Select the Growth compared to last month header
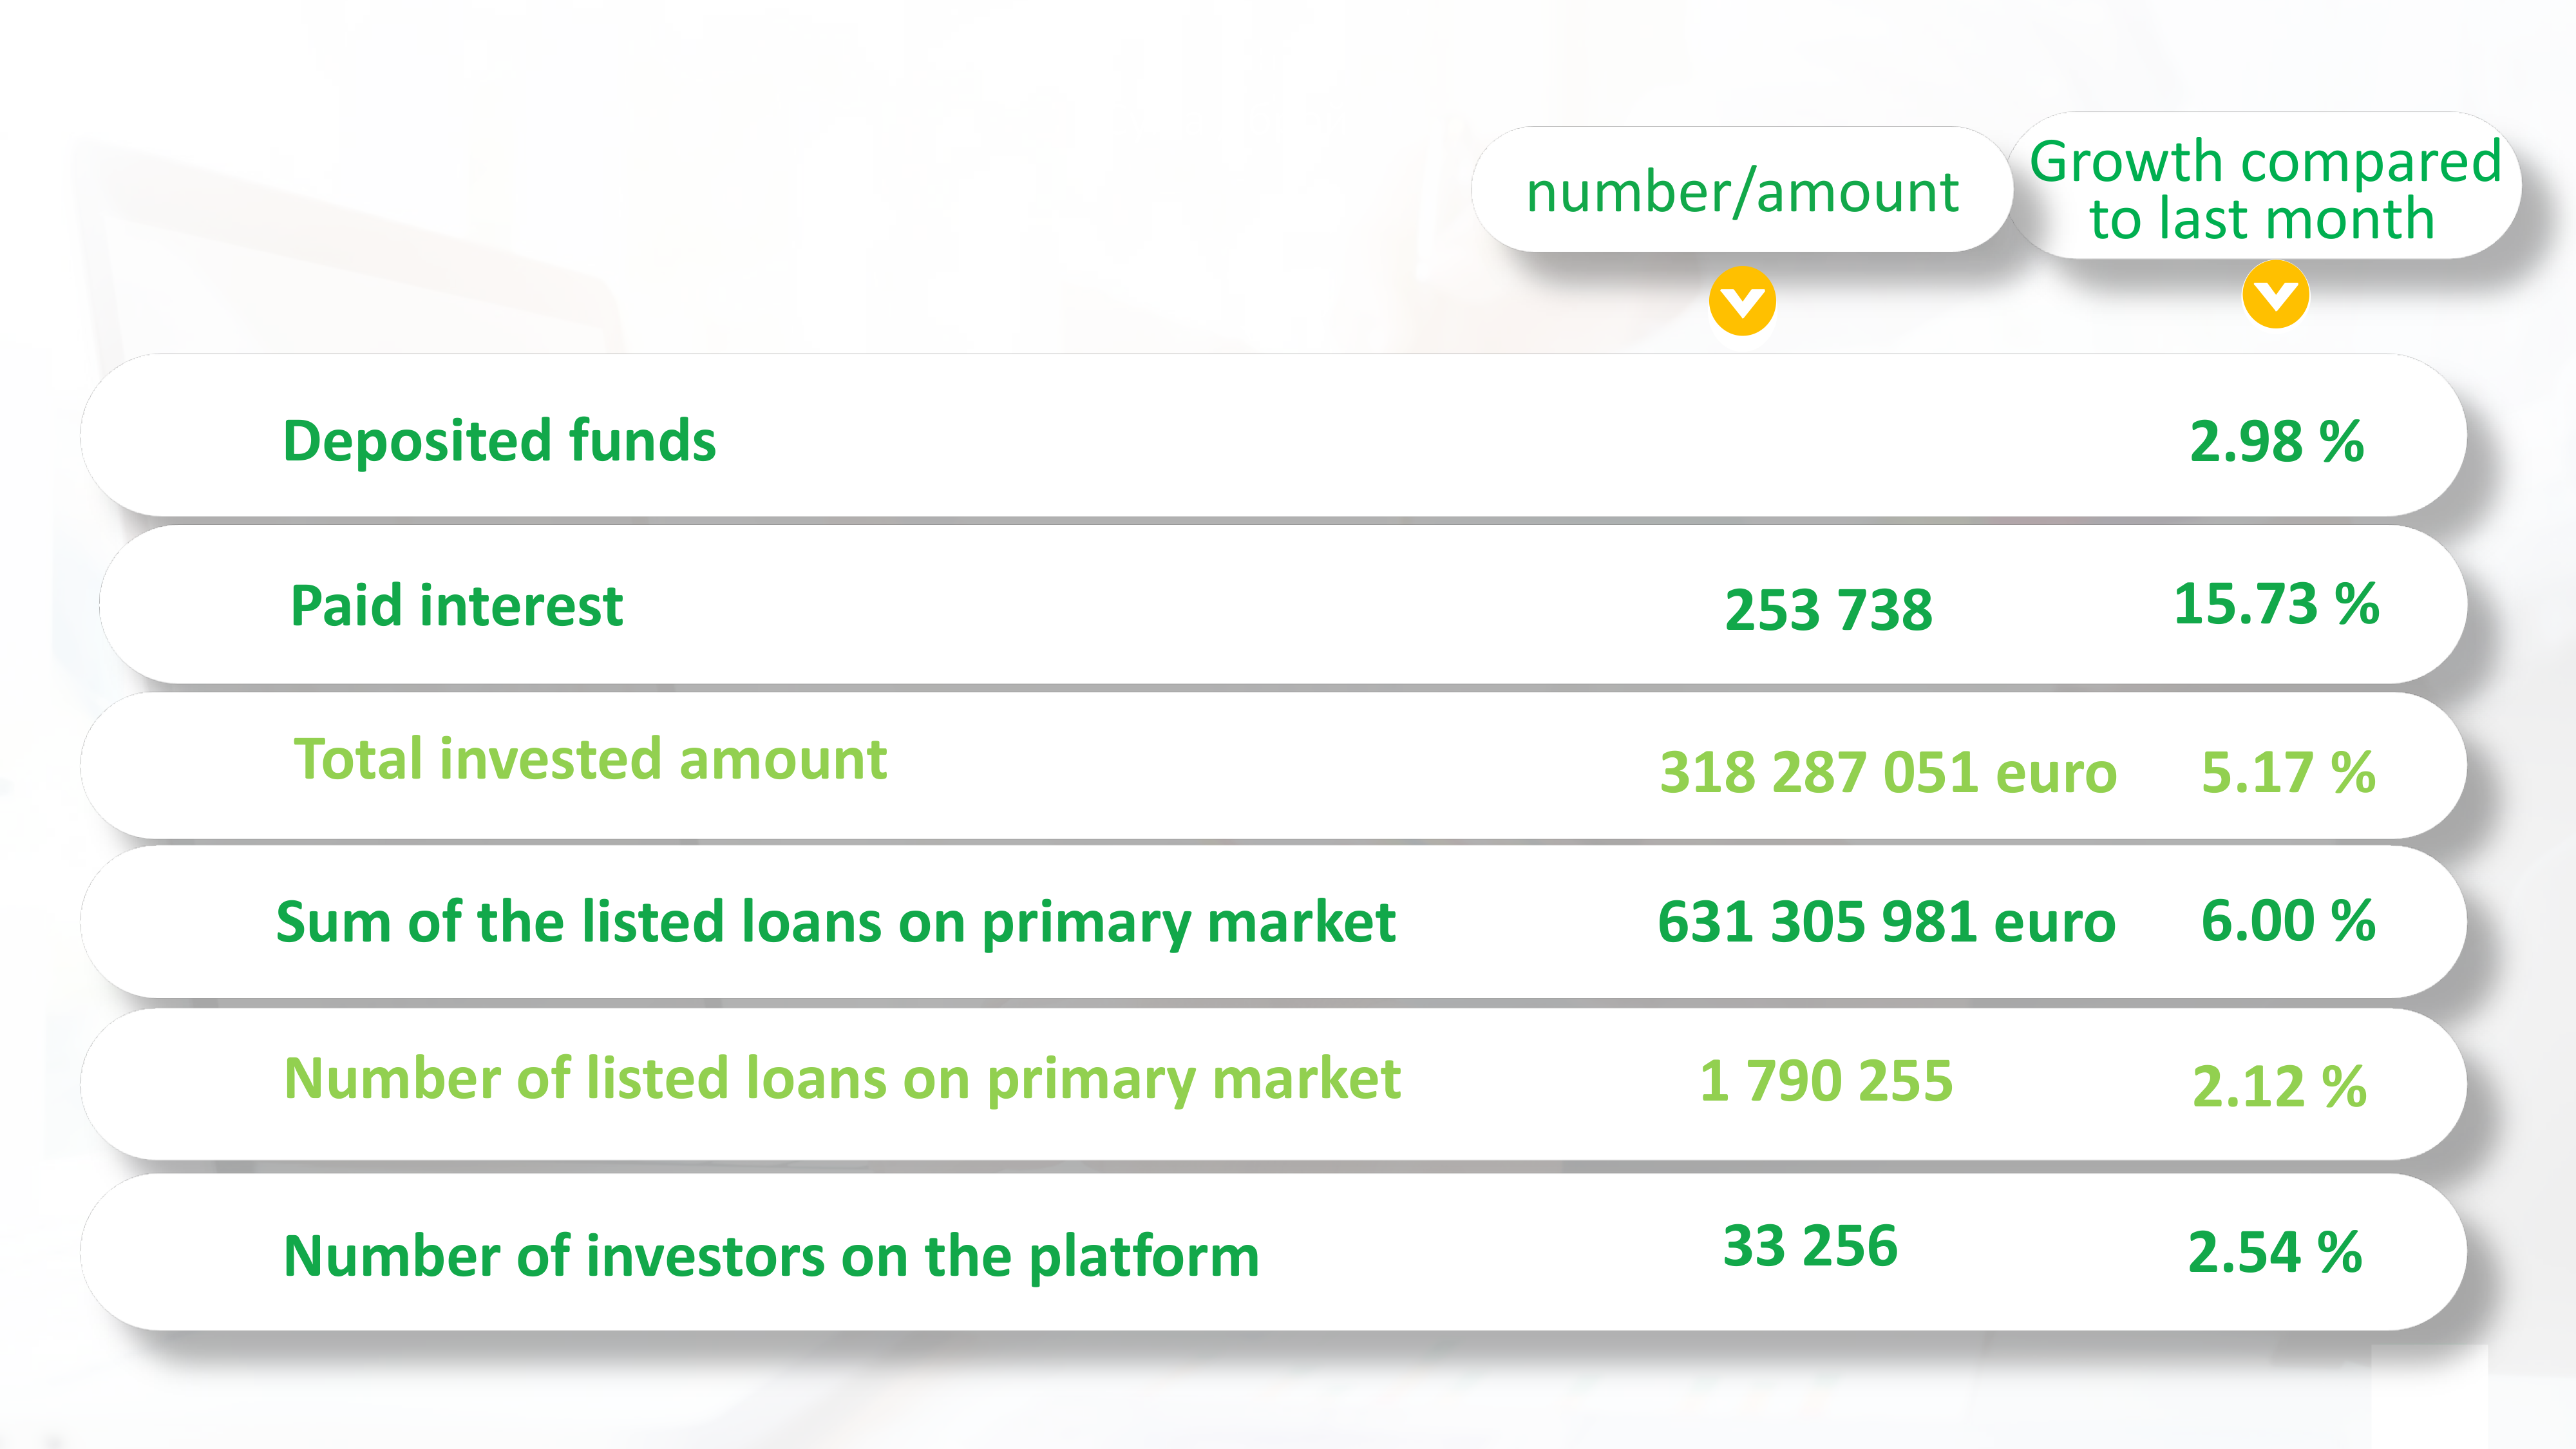The height and width of the screenshot is (1449, 2576). 2265,188
